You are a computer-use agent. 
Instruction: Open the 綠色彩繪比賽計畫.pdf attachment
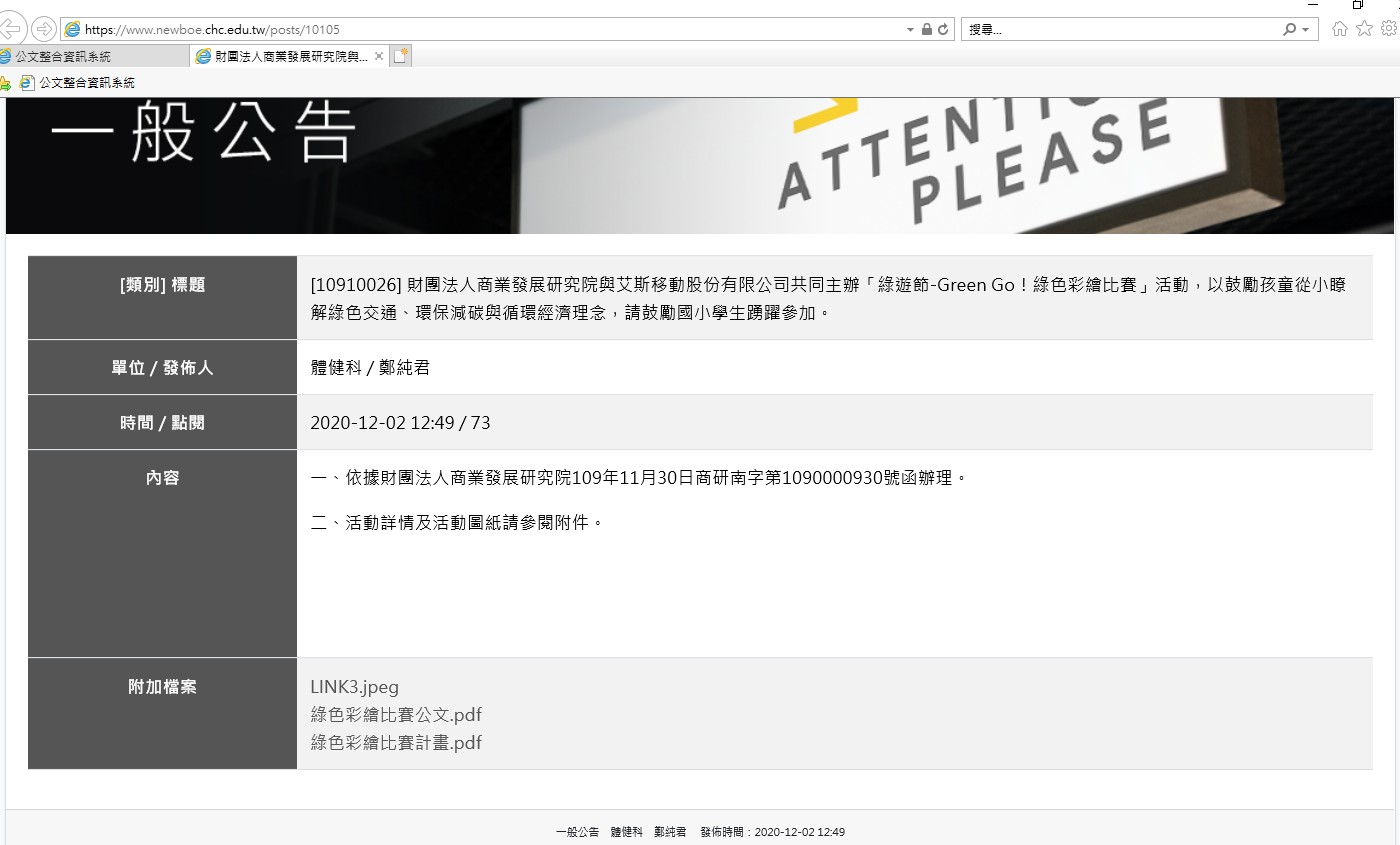pyautogui.click(x=396, y=743)
